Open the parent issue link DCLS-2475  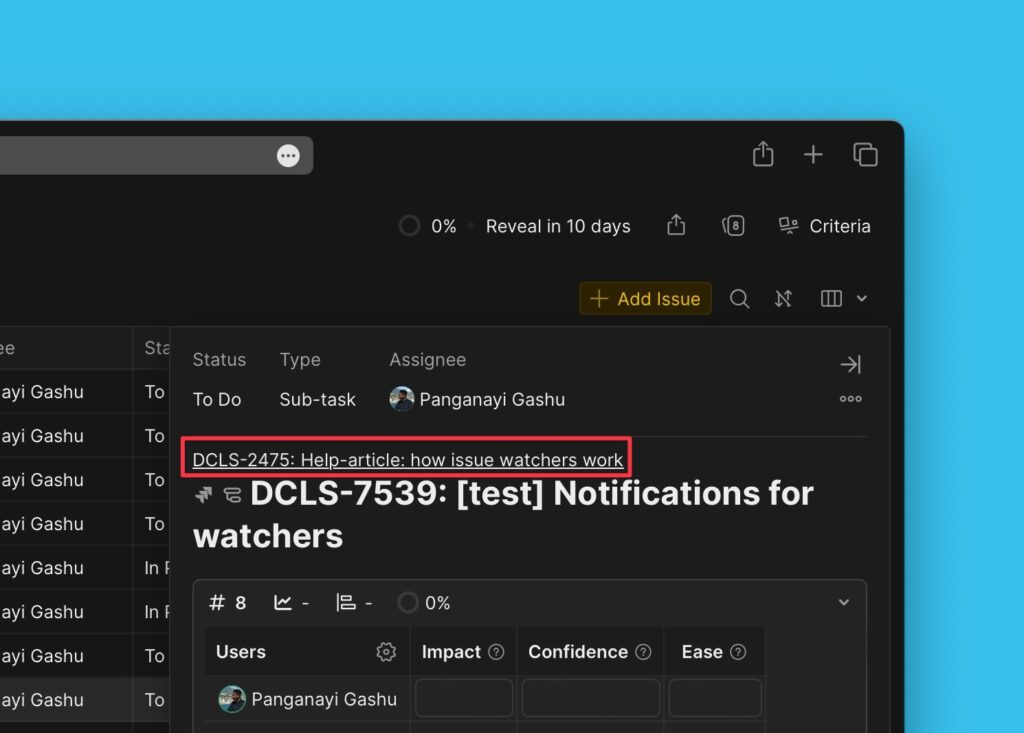coord(407,460)
